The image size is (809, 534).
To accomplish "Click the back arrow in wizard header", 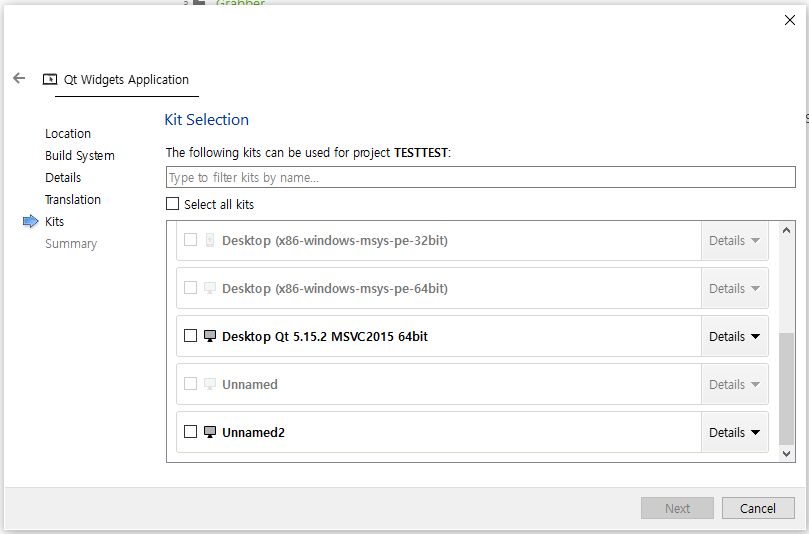I will (x=19, y=78).
